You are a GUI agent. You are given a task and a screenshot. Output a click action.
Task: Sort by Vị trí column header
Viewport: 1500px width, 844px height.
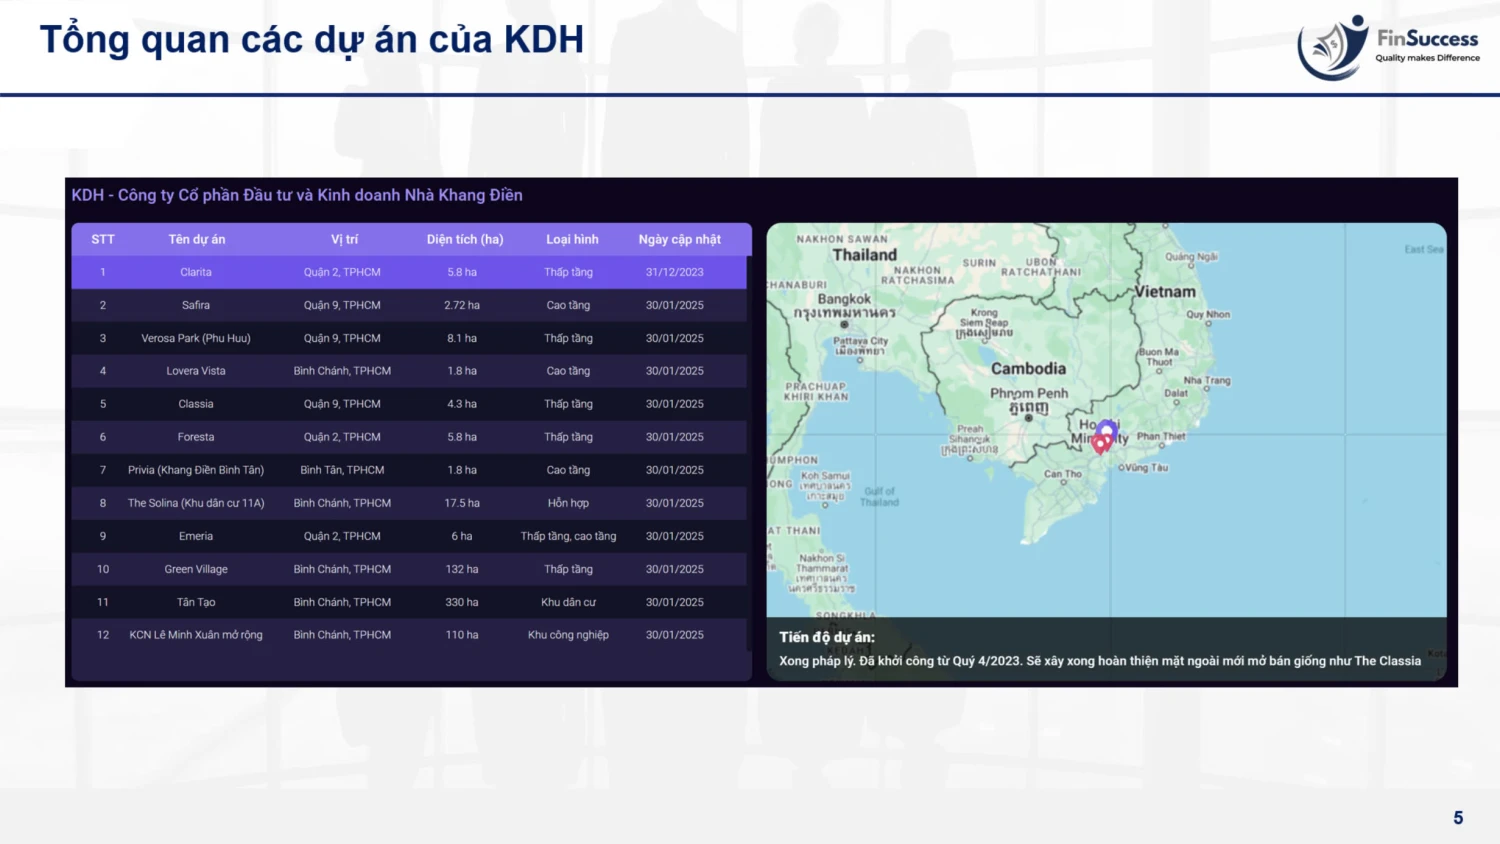[344, 240]
